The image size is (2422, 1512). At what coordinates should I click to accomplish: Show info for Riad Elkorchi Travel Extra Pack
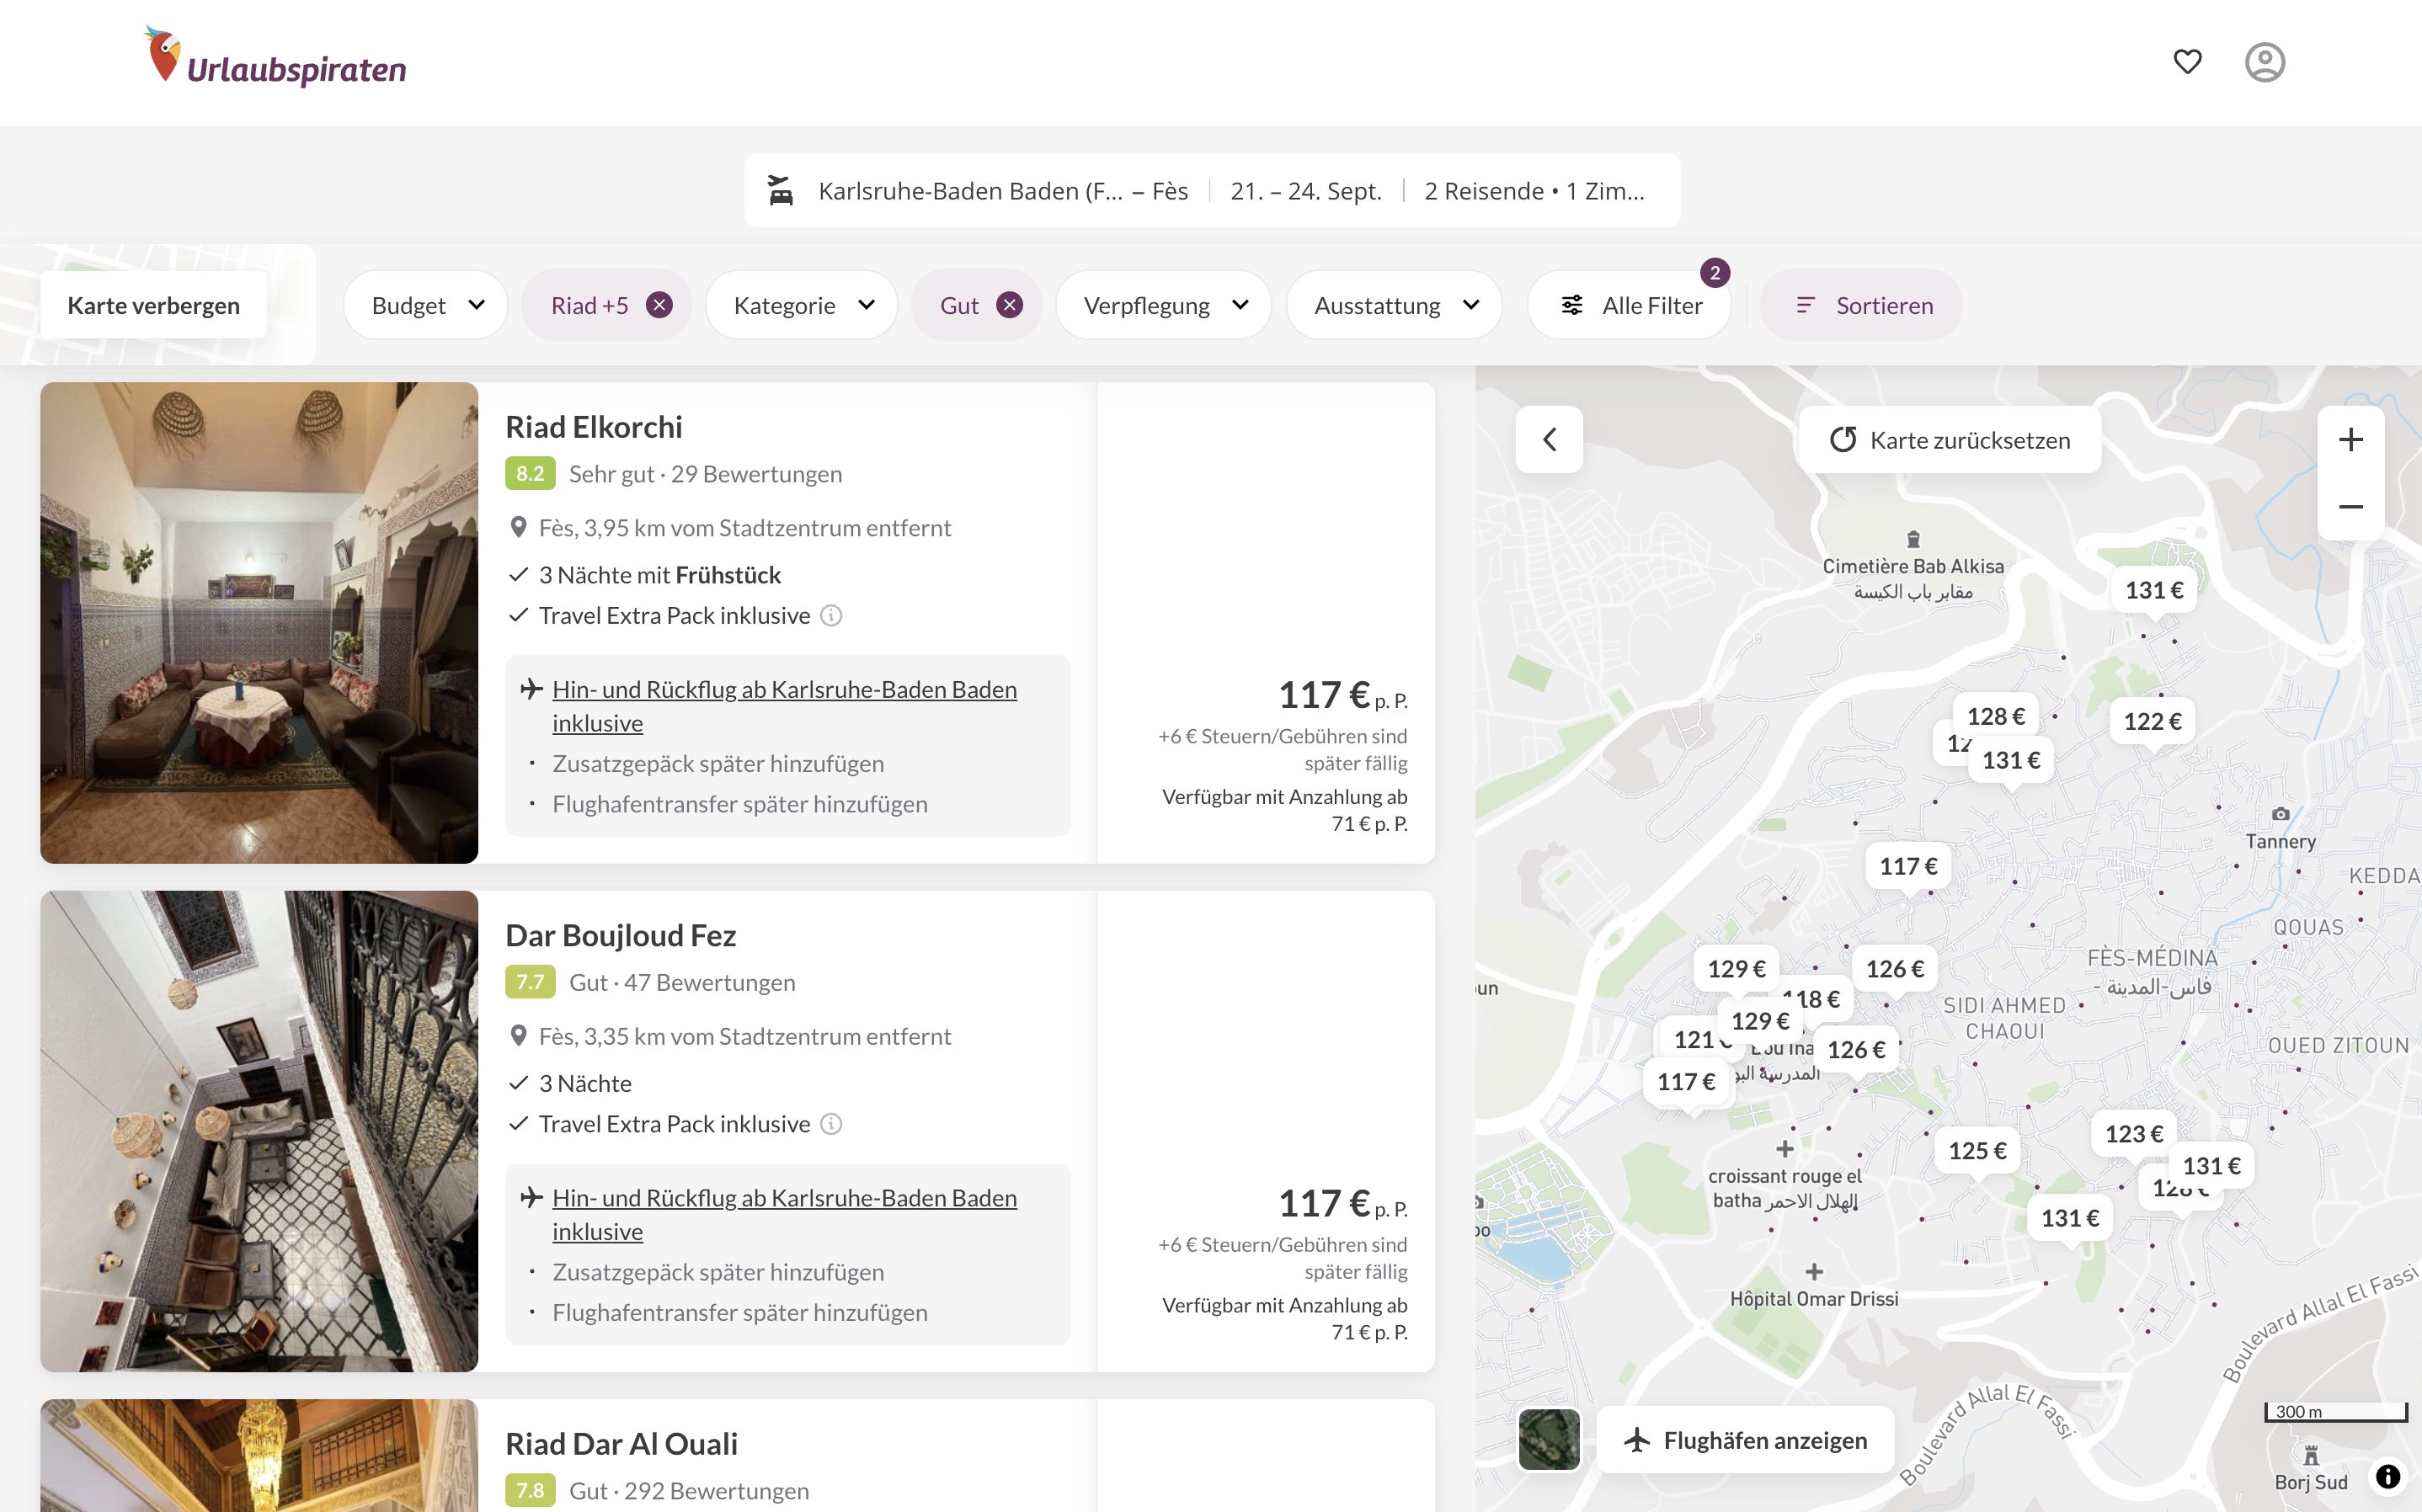(x=831, y=616)
